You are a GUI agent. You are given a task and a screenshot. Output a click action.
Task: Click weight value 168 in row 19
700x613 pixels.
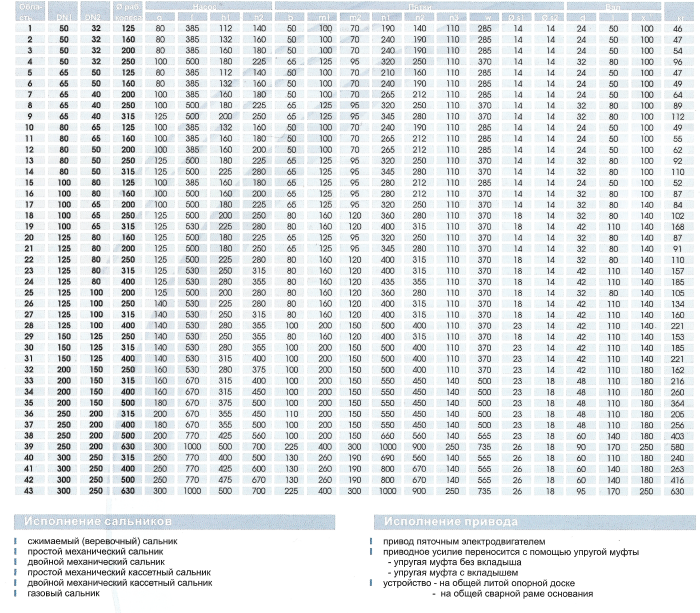pyautogui.click(x=678, y=227)
